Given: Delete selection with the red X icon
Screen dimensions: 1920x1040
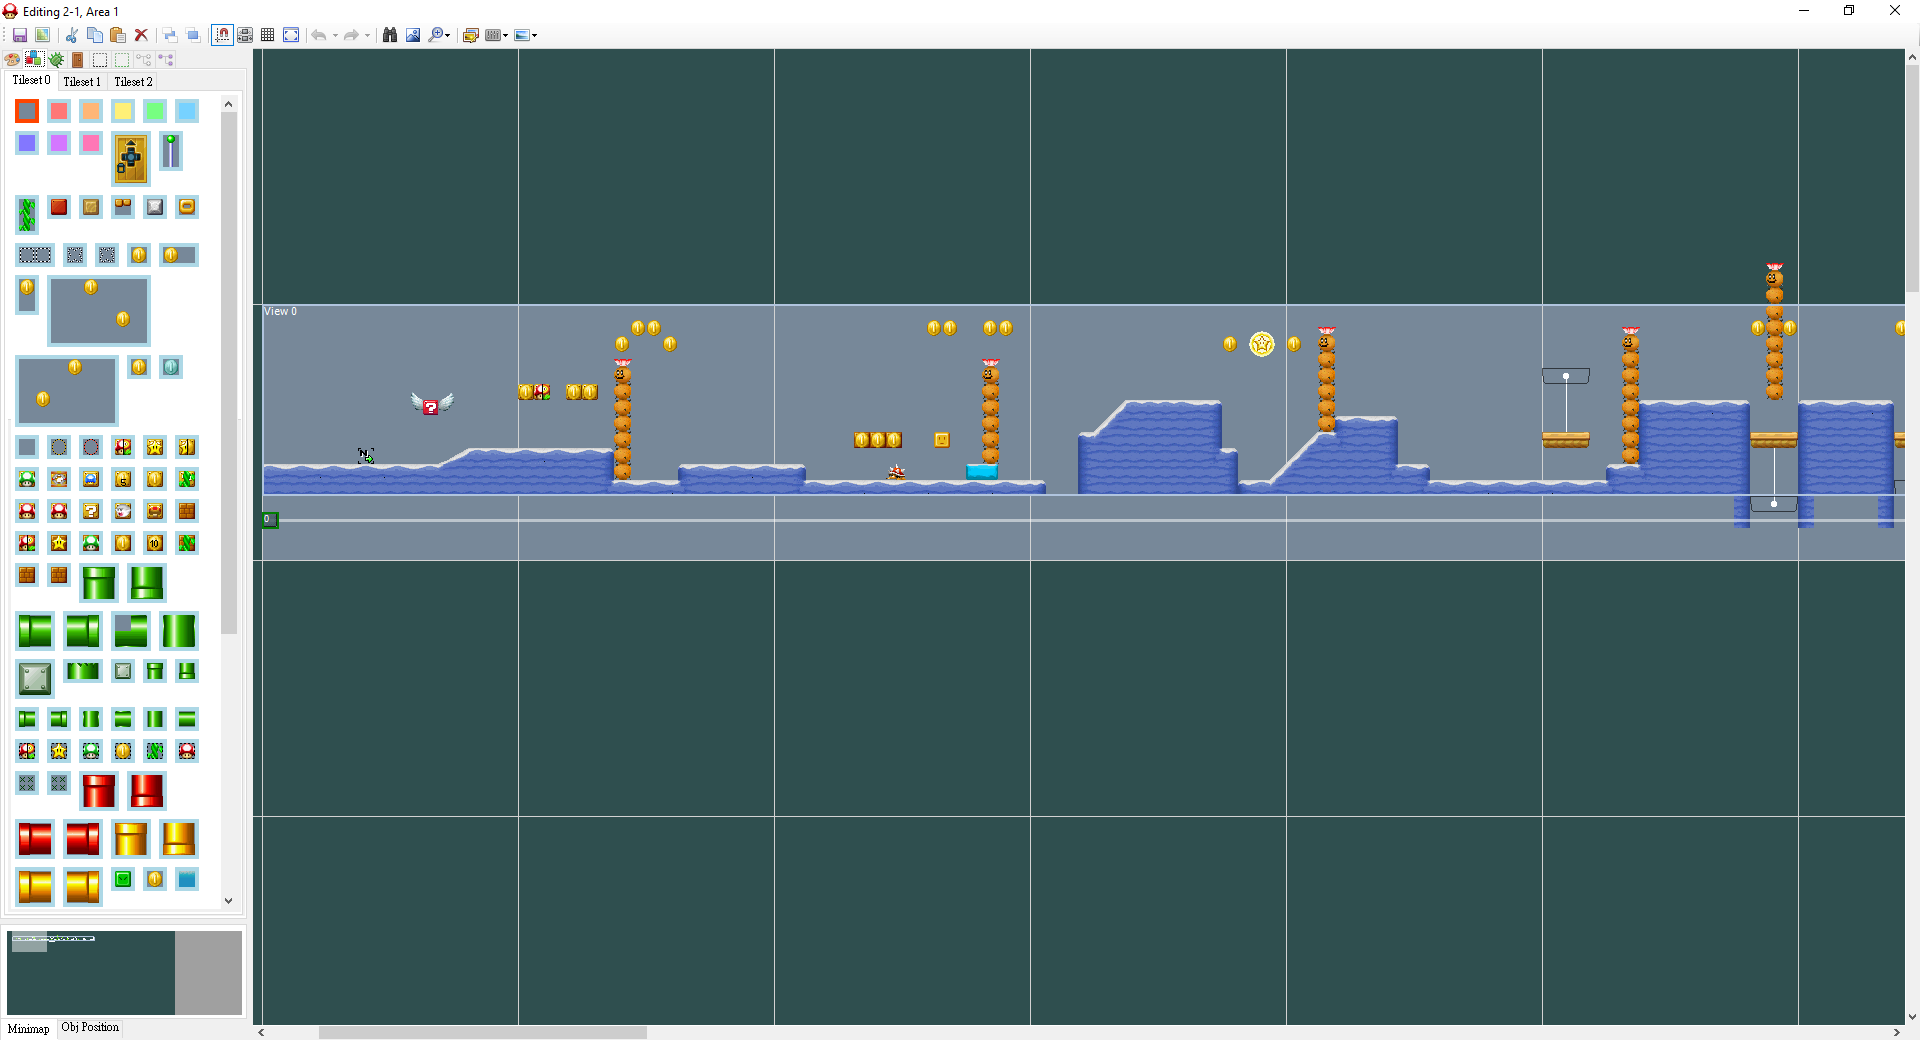Looking at the screenshot, I should [141, 35].
